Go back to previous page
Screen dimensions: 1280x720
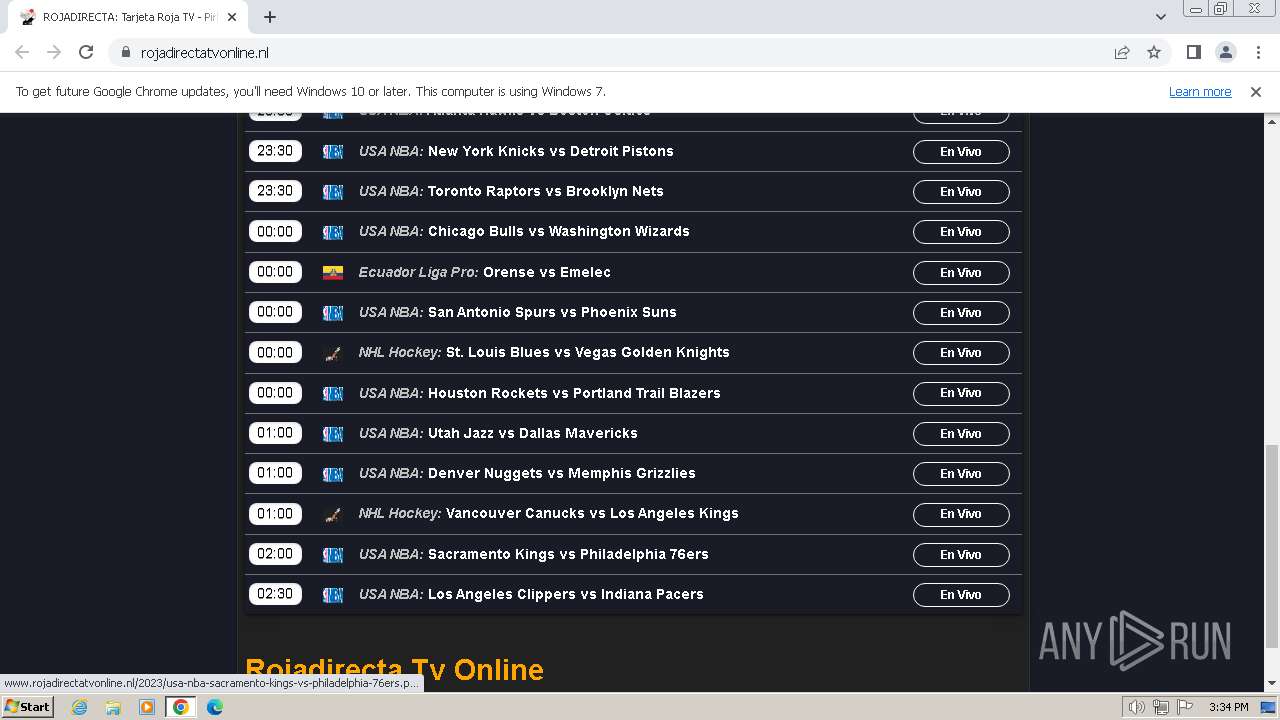tap(22, 52)
